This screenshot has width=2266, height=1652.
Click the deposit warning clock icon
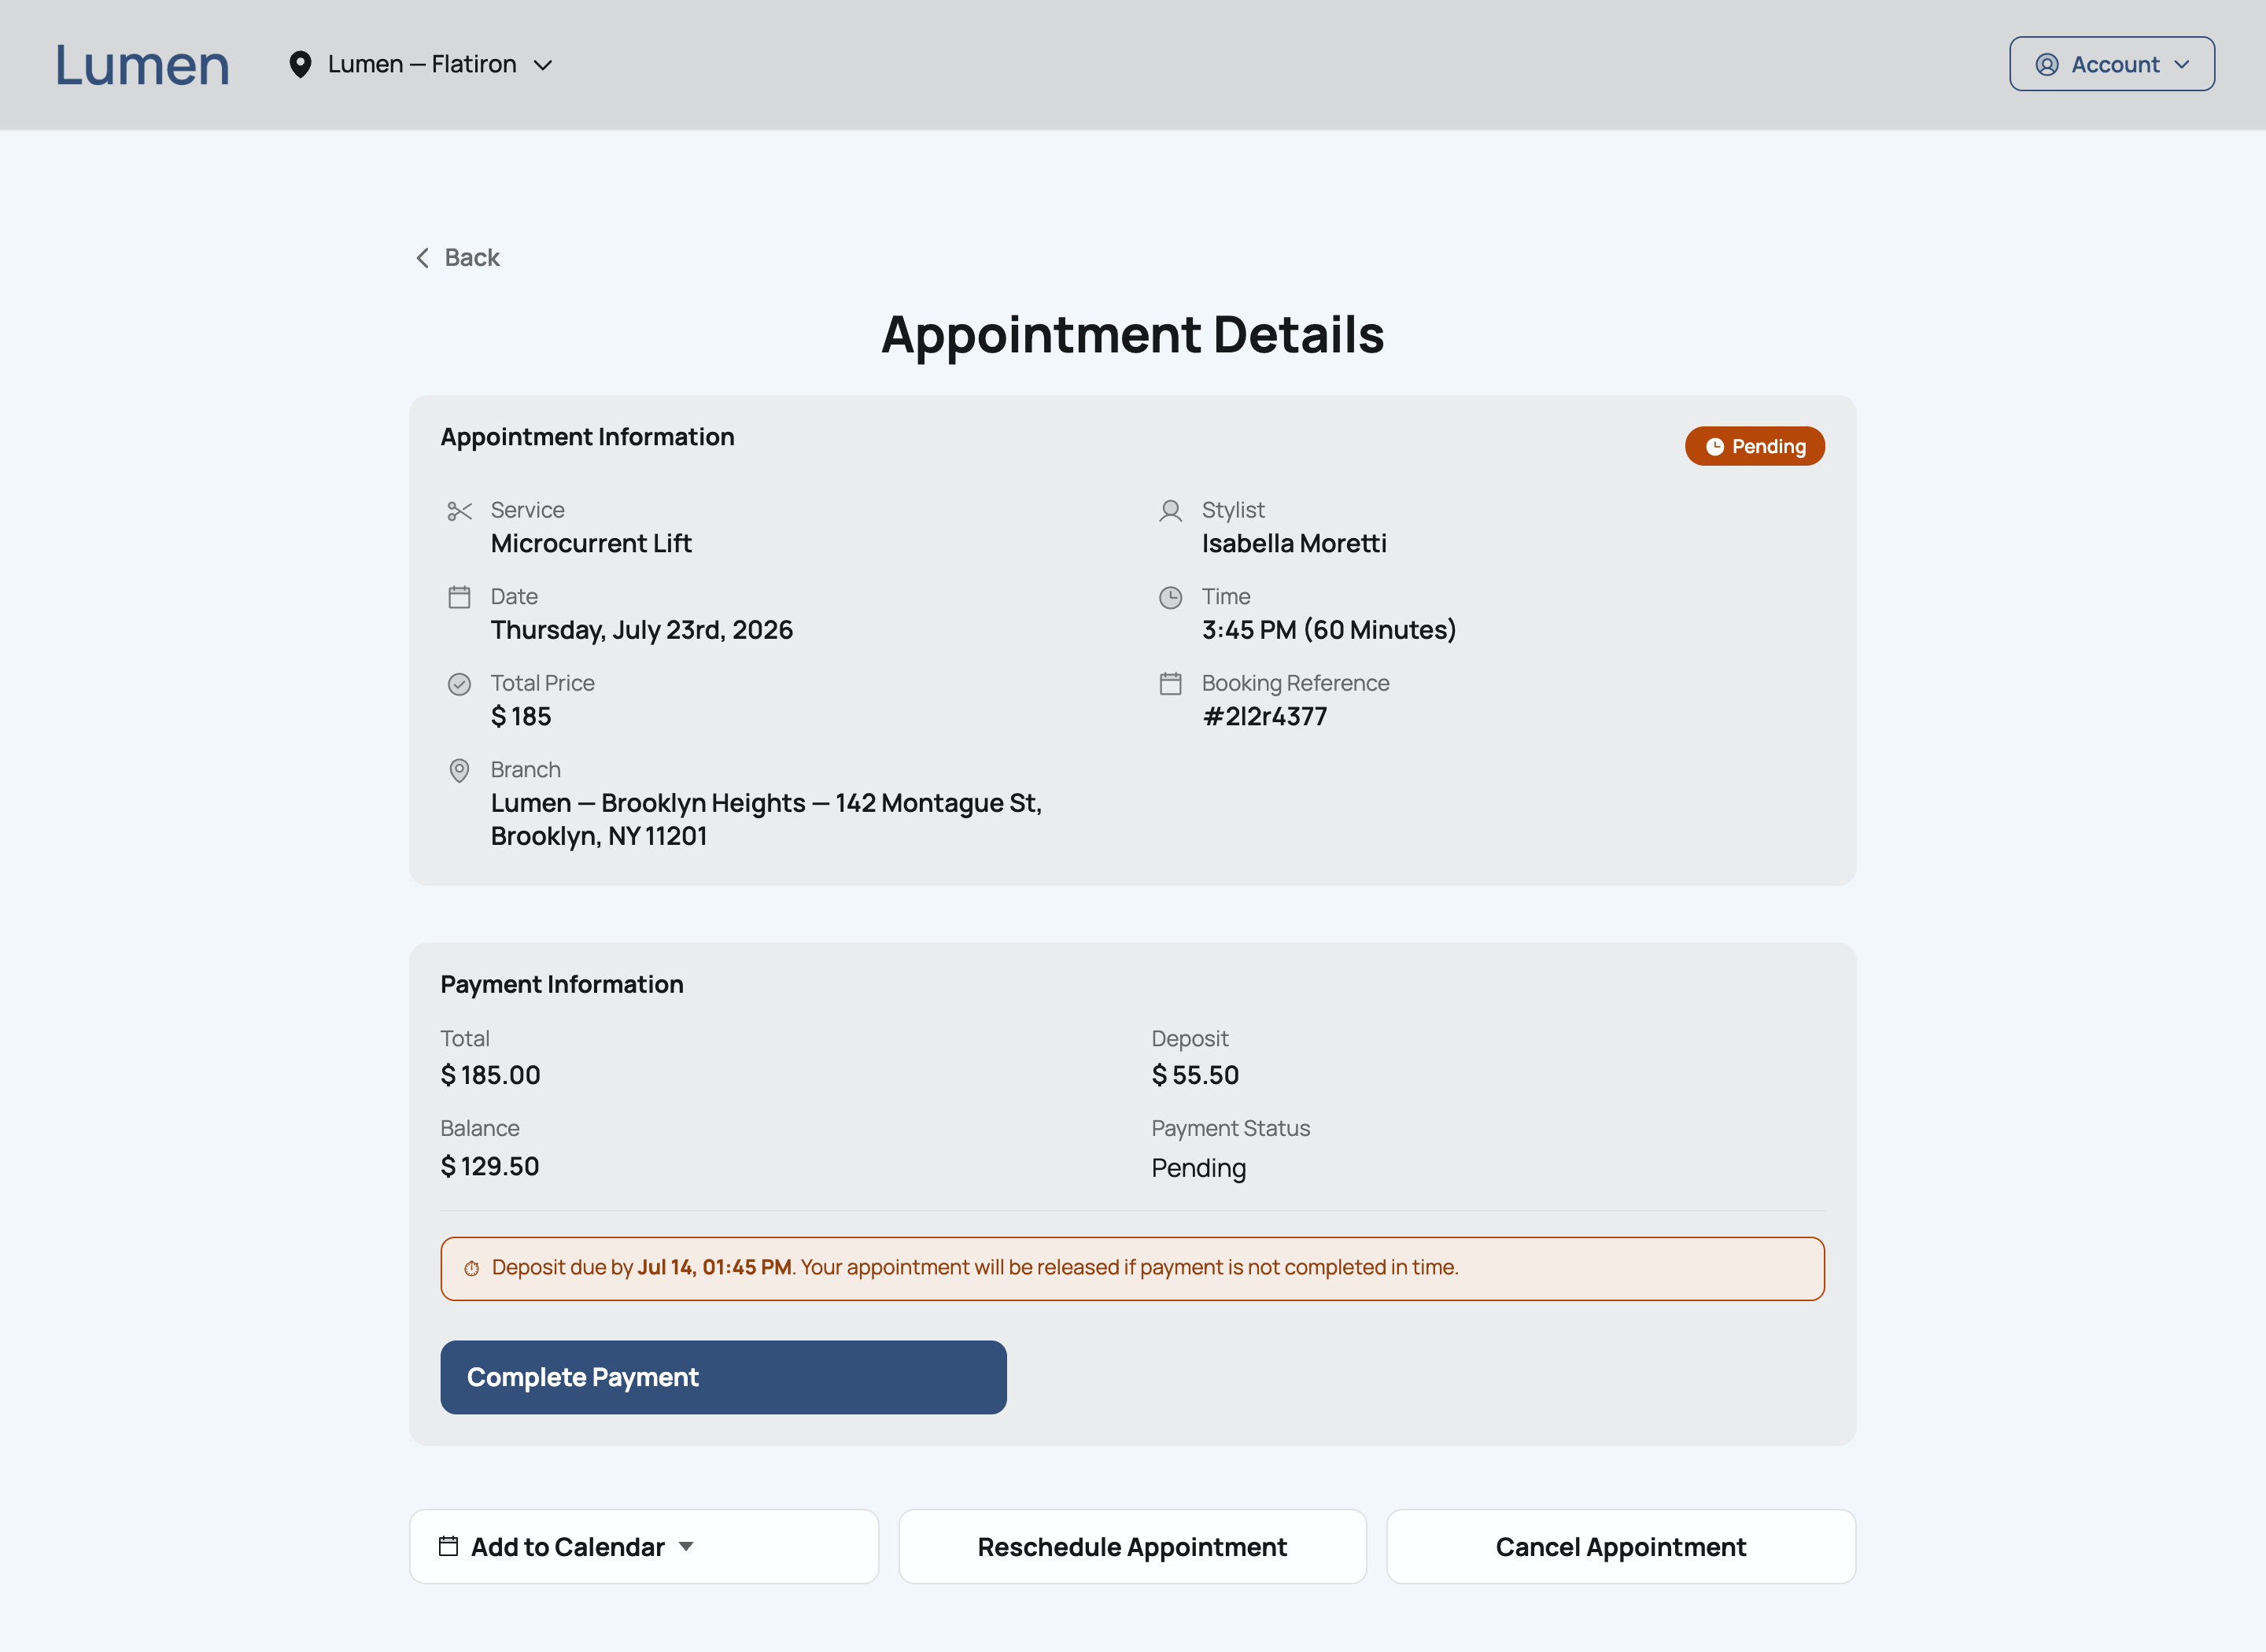472,1268
